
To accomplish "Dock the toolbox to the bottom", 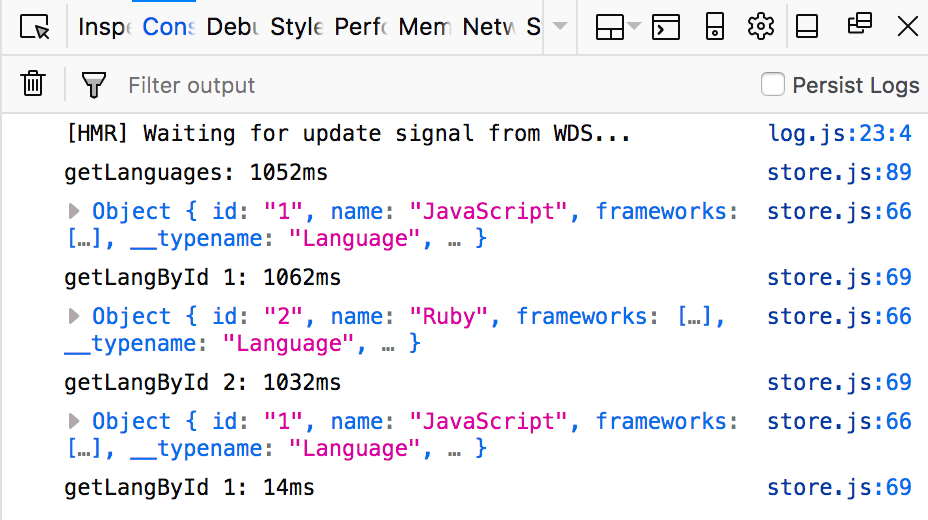I will click(x=807, y=27).
